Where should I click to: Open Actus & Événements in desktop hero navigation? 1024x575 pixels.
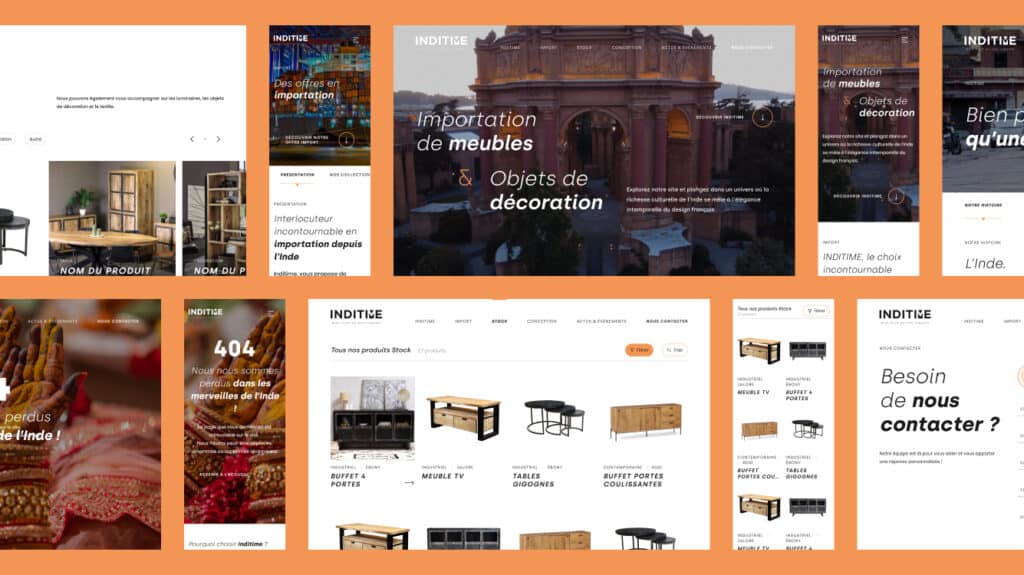point(686,48)
